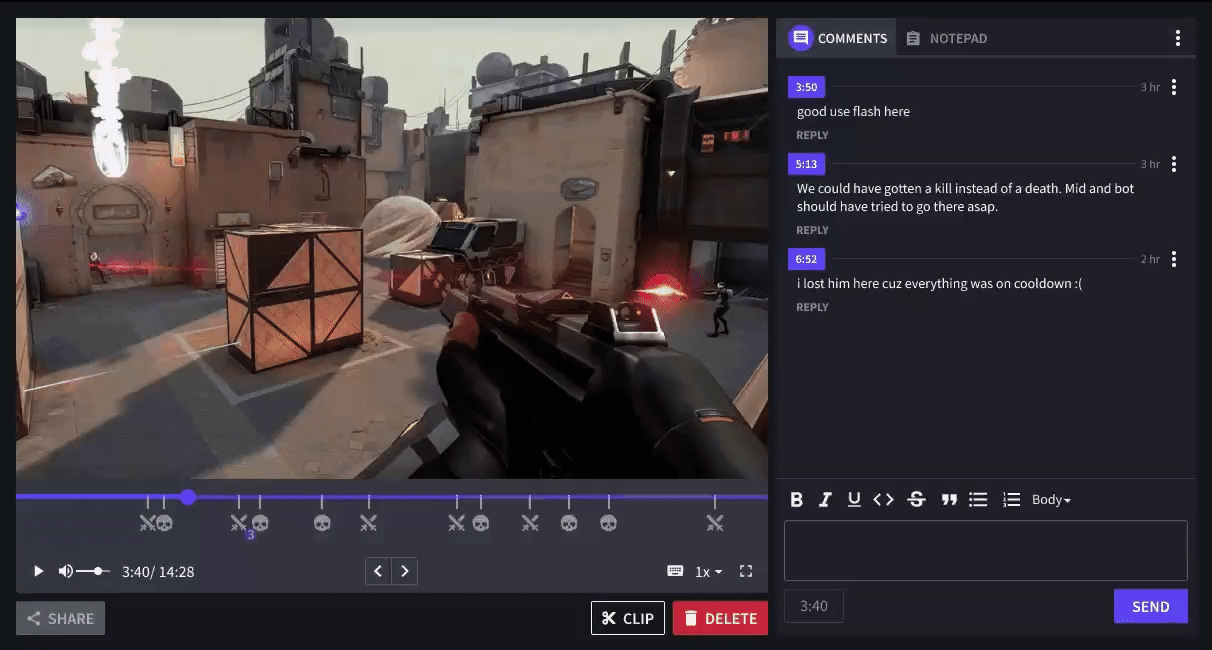1212x650 pixels.
Task: Jump to next event with right chevron
Action: click(404, 571)
